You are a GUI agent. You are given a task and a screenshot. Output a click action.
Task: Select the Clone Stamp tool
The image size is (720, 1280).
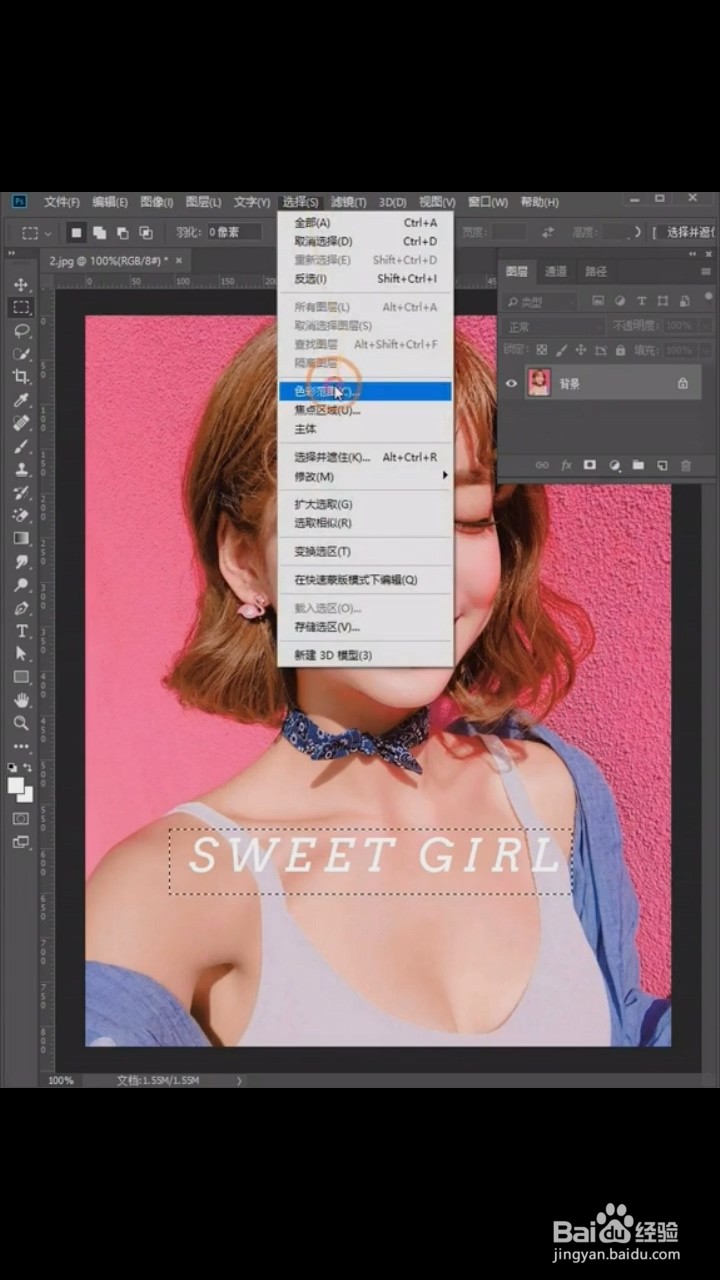click(x=21, y=469)
